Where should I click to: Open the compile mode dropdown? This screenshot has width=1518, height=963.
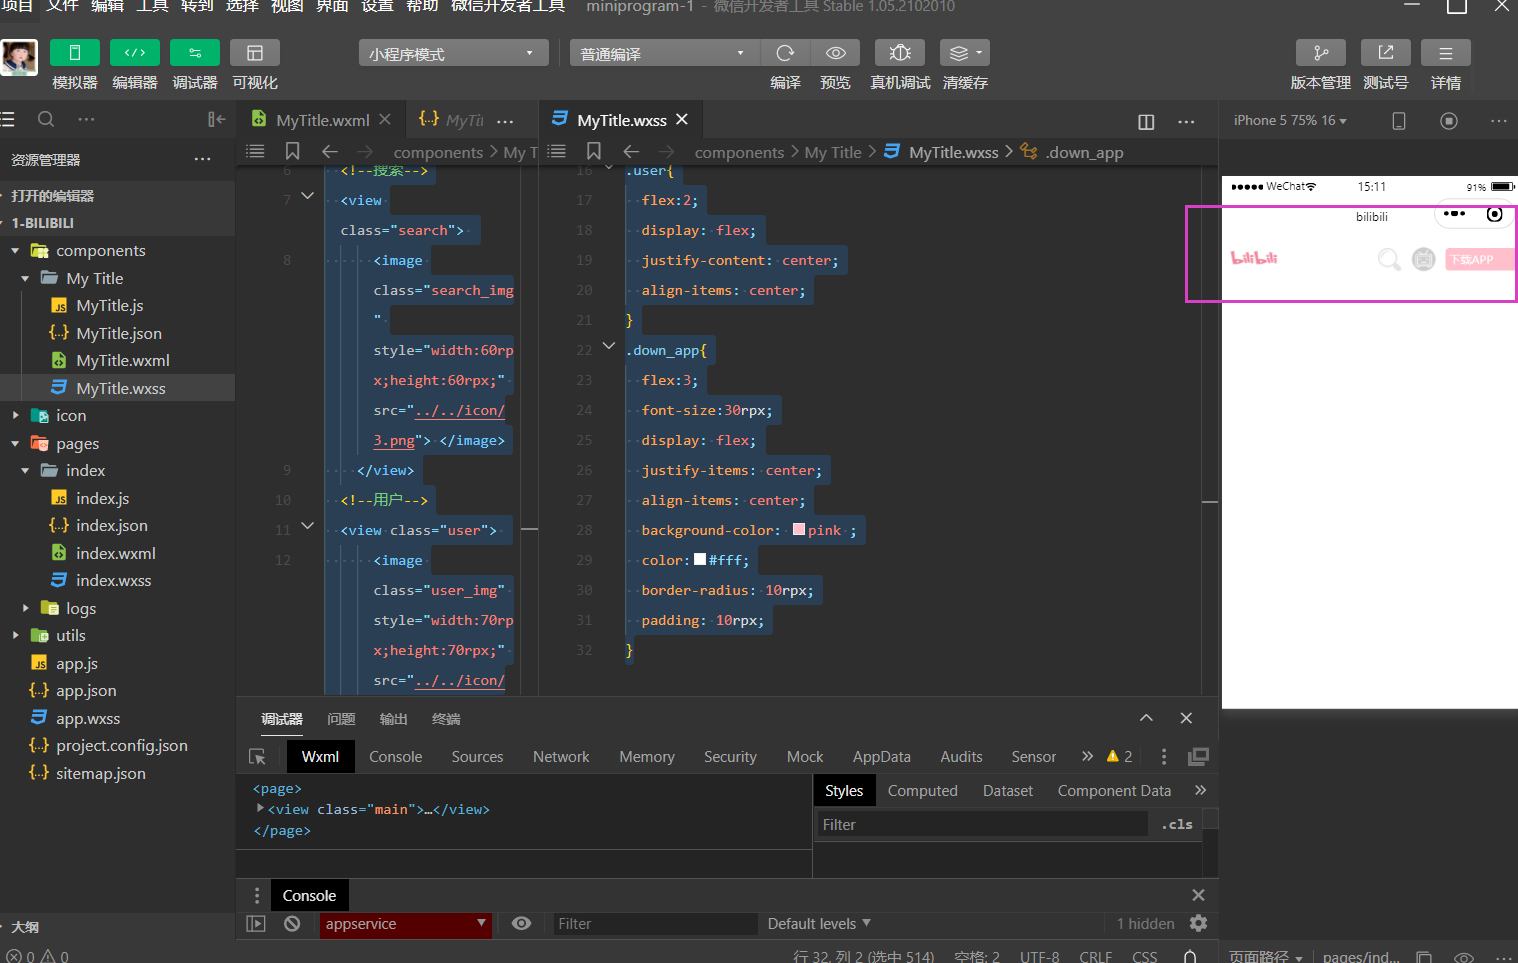pos(665,53)
